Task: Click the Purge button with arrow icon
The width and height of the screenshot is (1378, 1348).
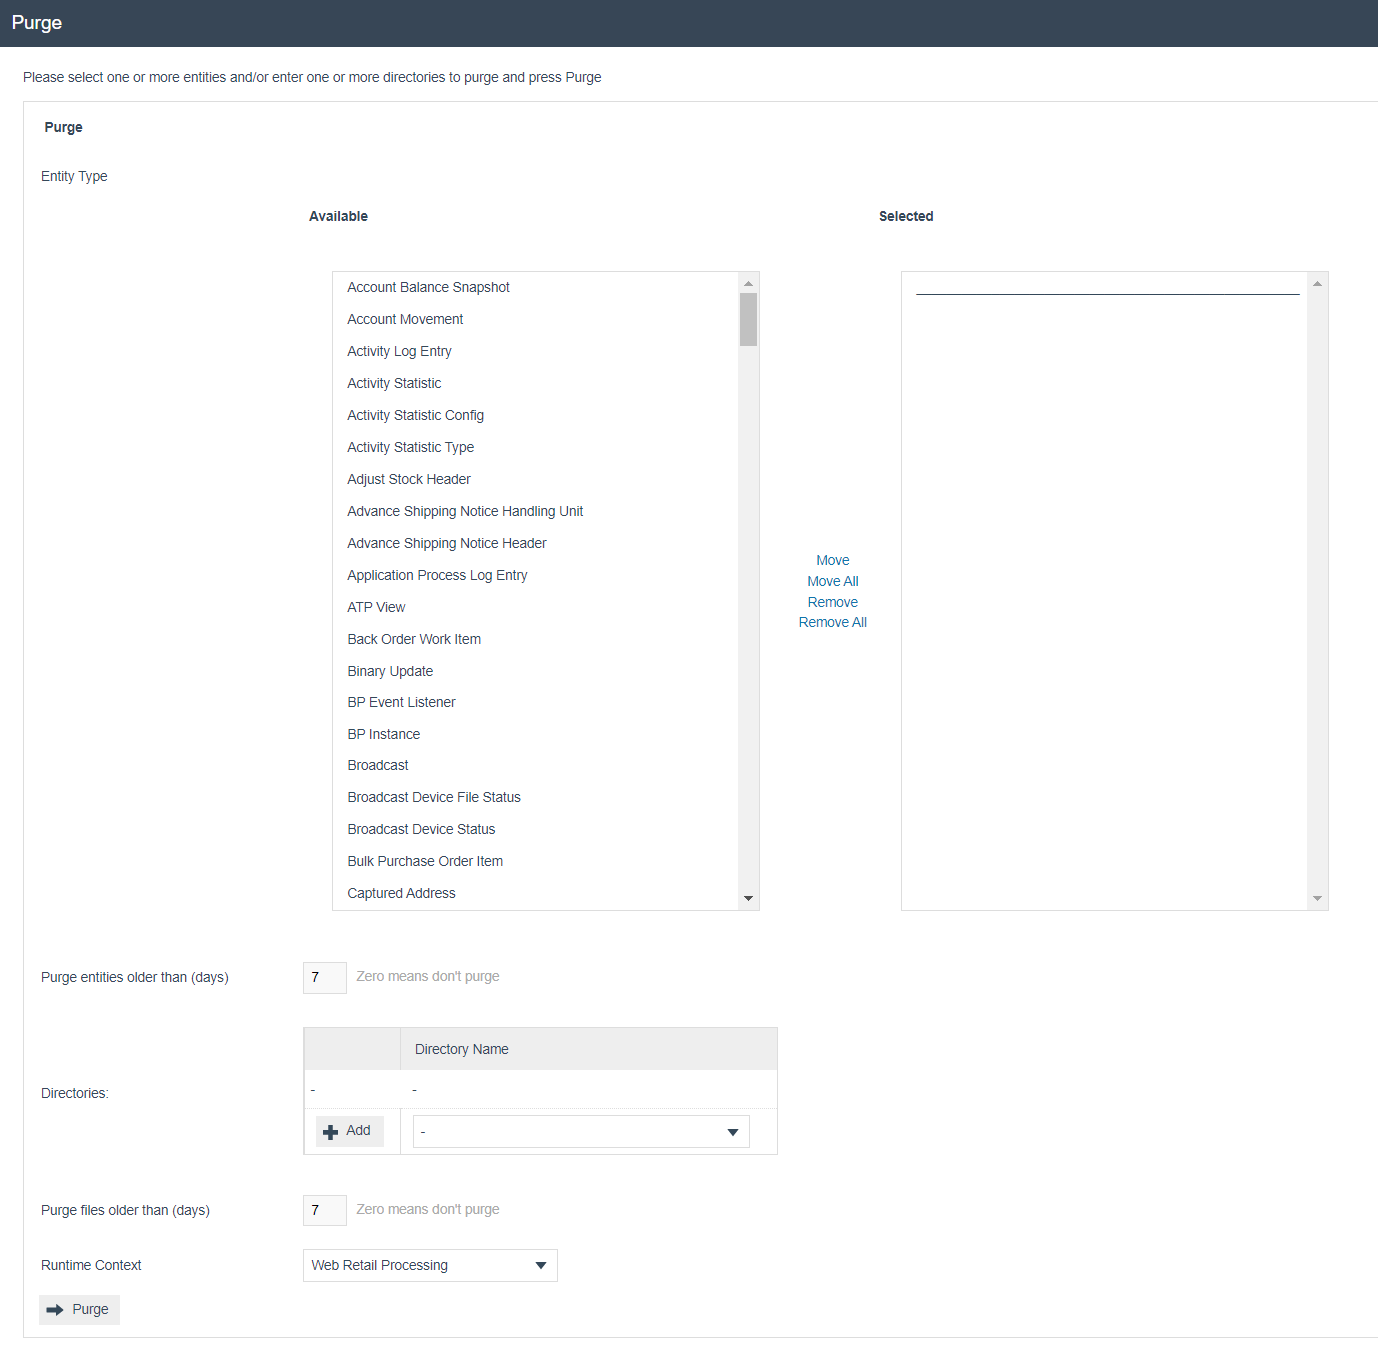Action: pyautogui.click(x=79, y=1309)
